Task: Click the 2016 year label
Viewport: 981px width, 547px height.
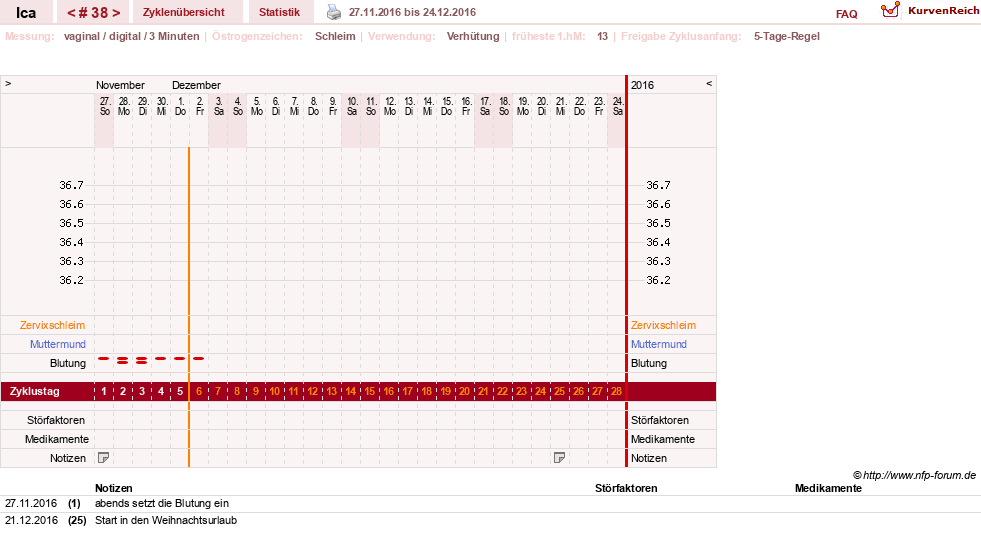Action: point(643,85)
